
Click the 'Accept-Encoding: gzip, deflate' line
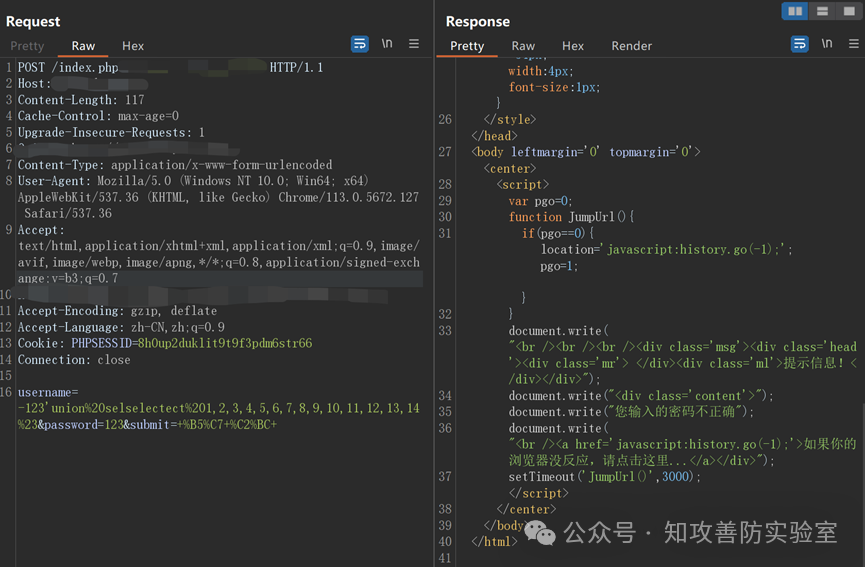pos(118,311)
